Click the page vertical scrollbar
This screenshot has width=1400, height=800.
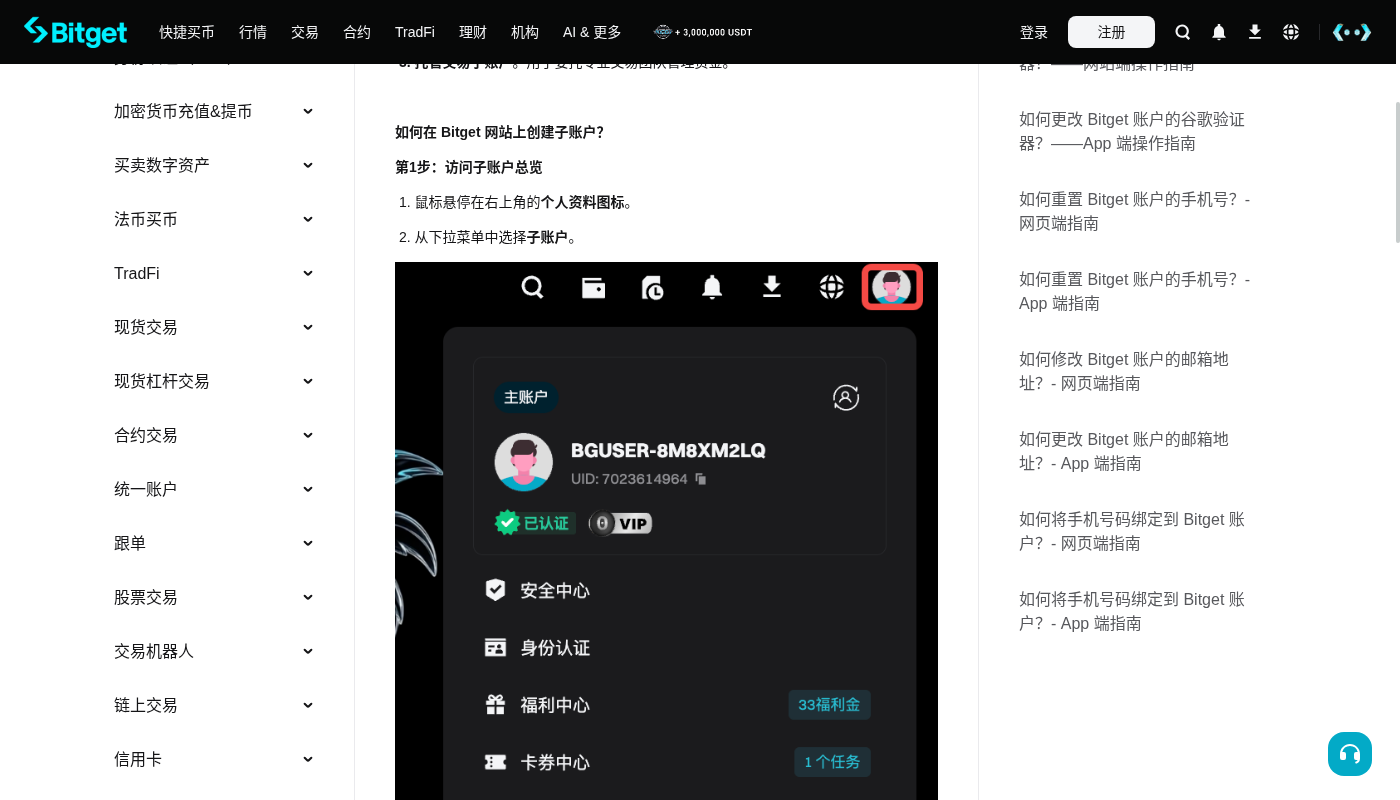click(1397, 172)
